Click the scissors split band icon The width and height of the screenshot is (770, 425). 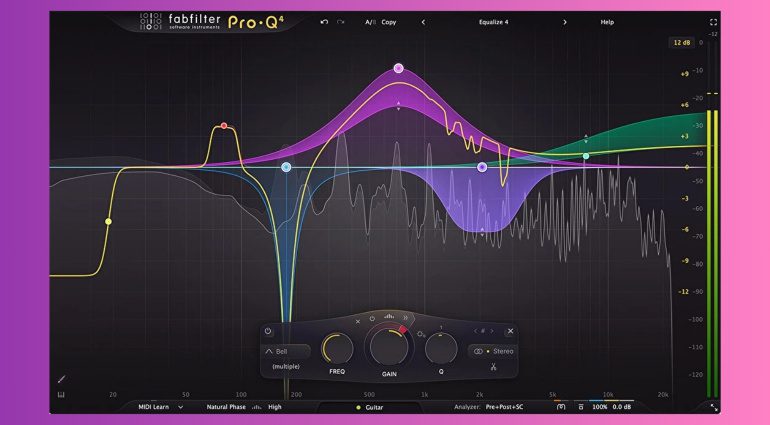click(493, 367)
